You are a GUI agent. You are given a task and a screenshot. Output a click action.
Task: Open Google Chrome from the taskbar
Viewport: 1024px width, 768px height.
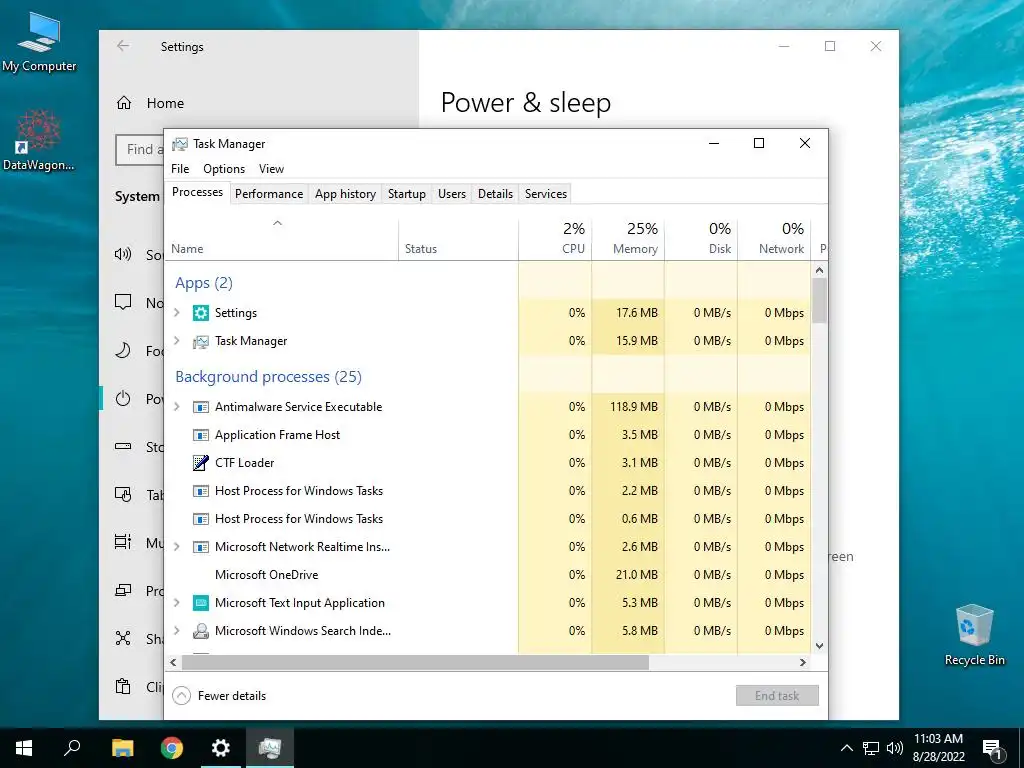(172, 748)
